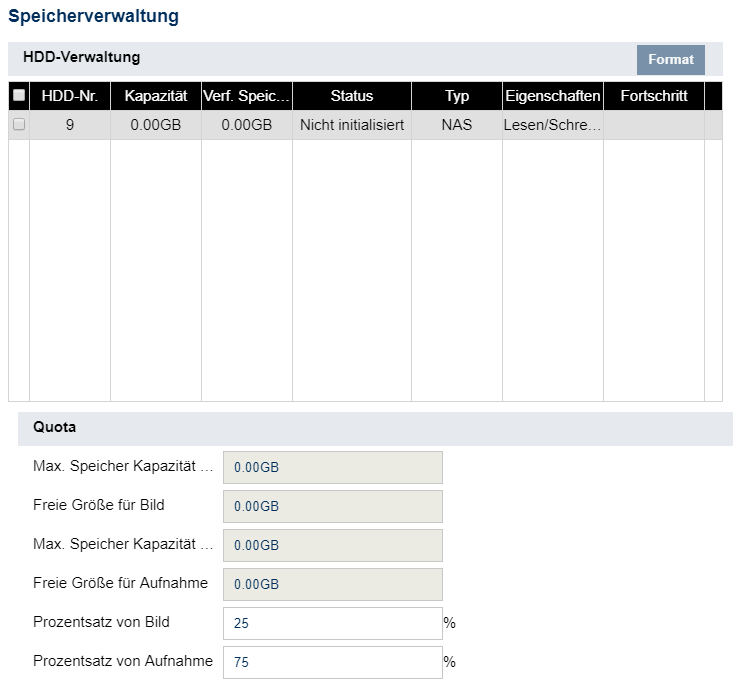Select the checkbox for HDD number 9
The width and height of the screenshot is (747, 688).
click(19, 125)
